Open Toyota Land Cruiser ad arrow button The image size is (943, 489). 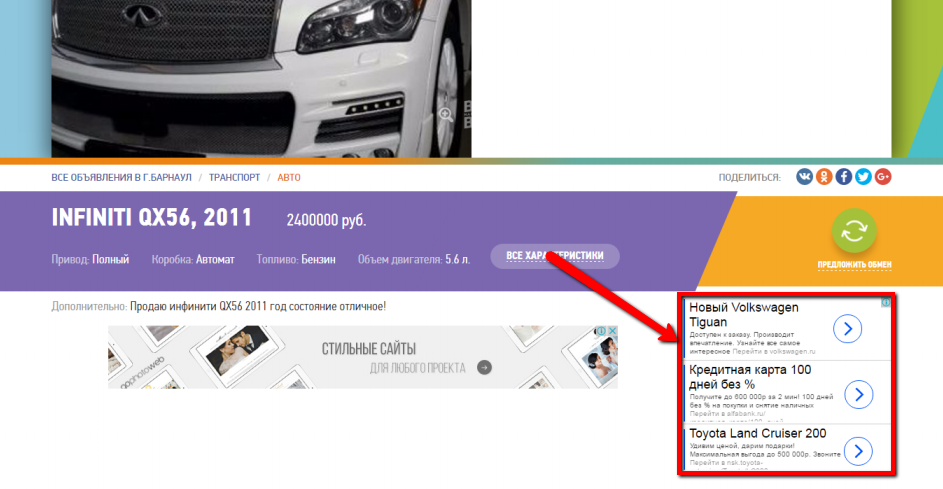858,451
